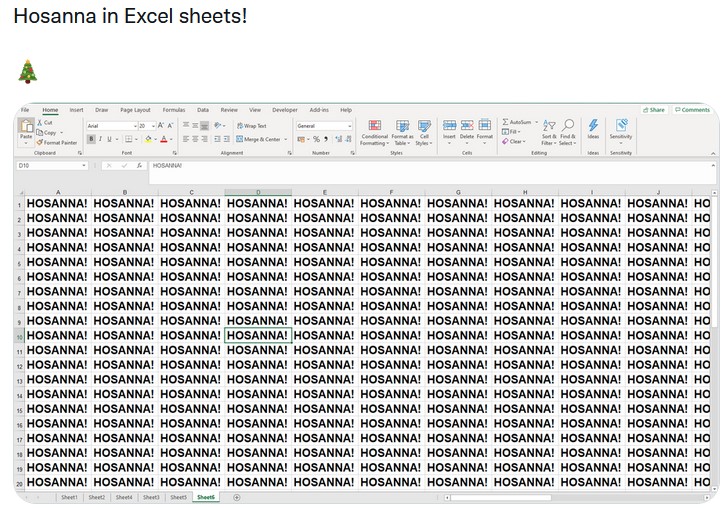Cut the selection with the scissors icon

pyautogui.click(x=40, y=123)
